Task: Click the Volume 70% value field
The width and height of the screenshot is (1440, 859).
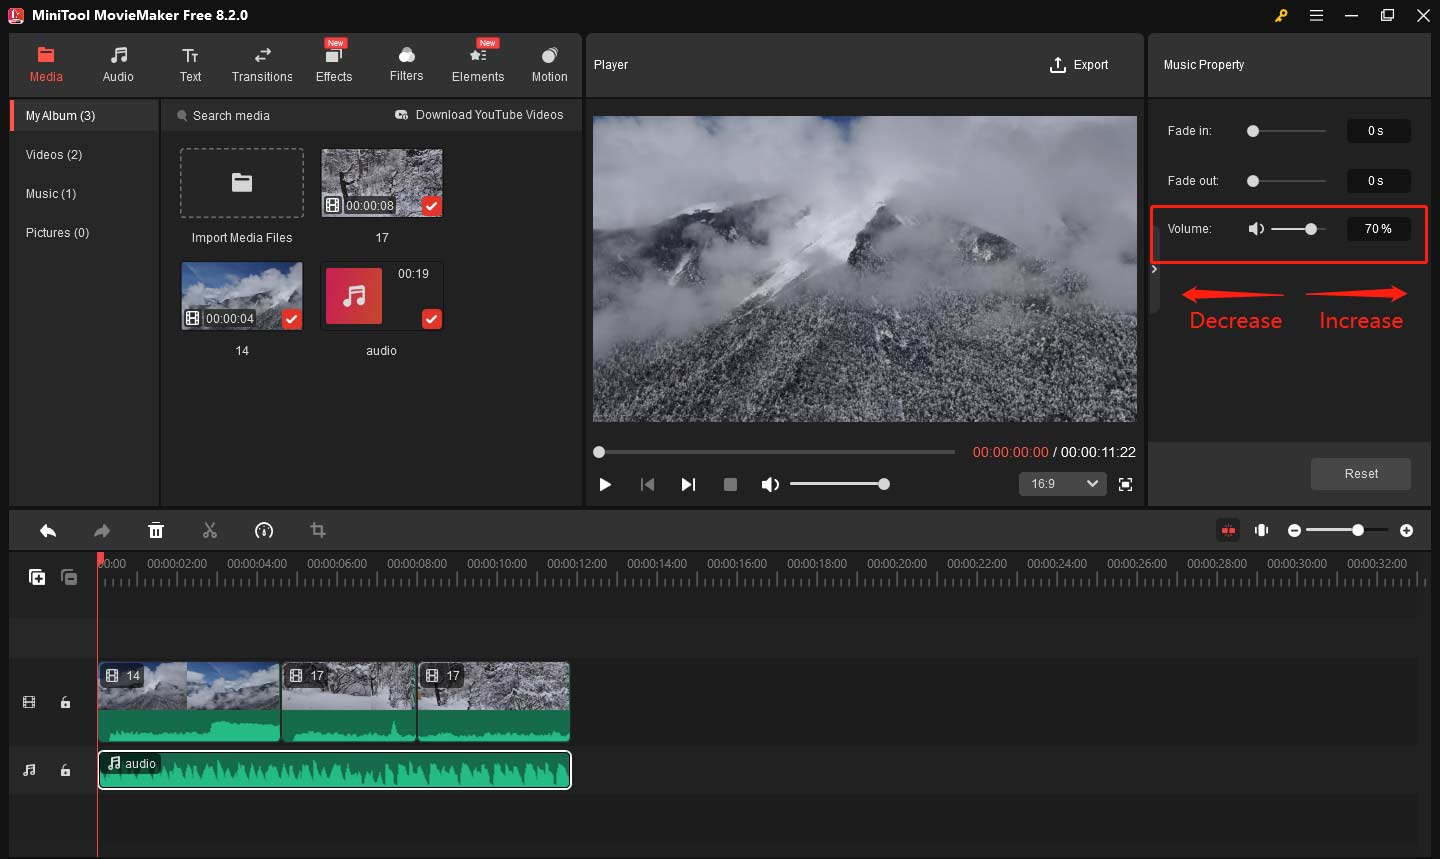Action: 1378,229
